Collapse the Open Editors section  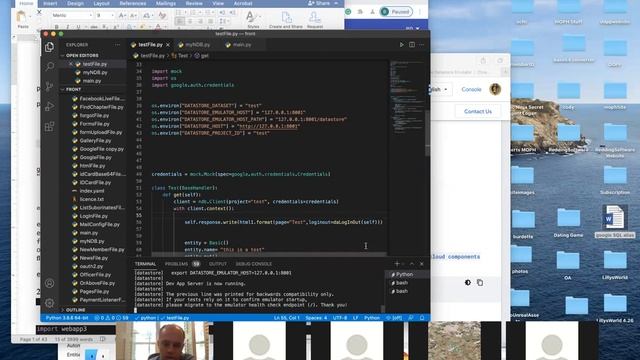click(82, 56)
